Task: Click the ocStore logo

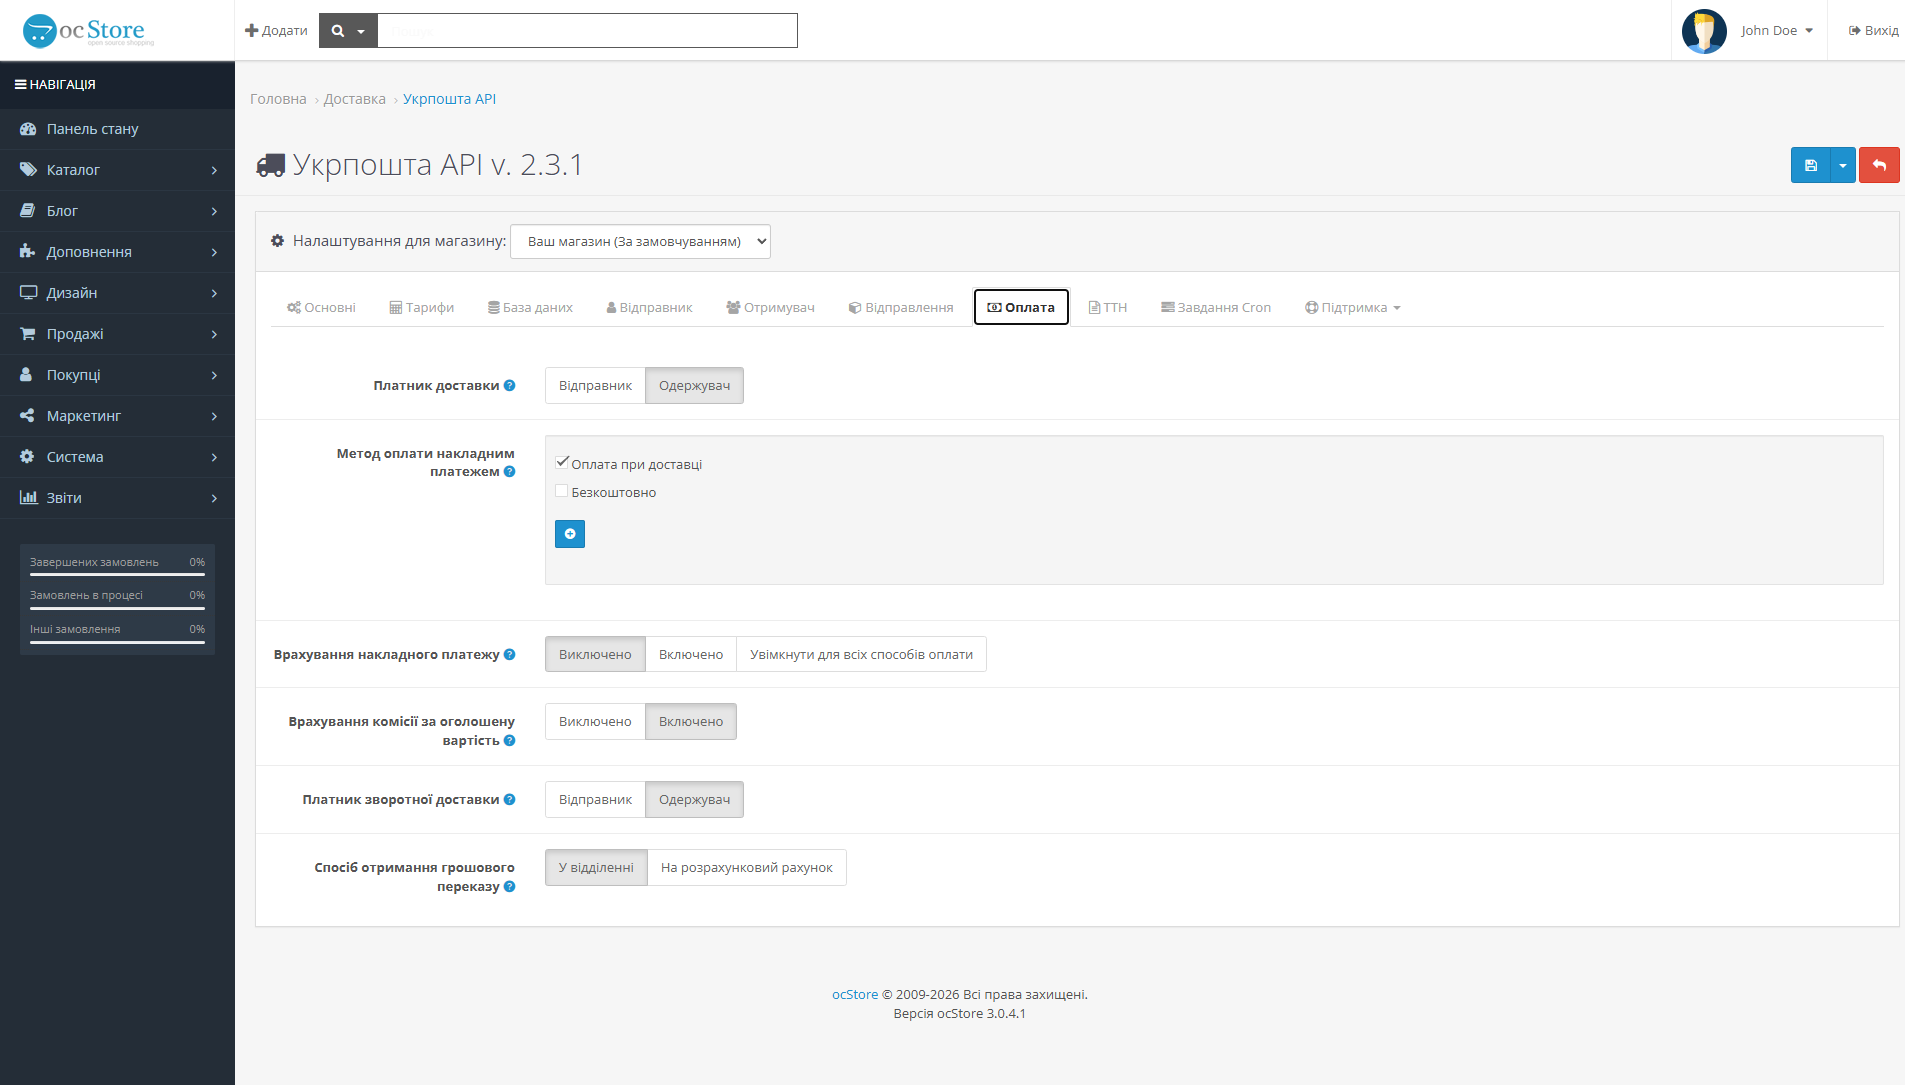Action: click(x=89, y=30)
